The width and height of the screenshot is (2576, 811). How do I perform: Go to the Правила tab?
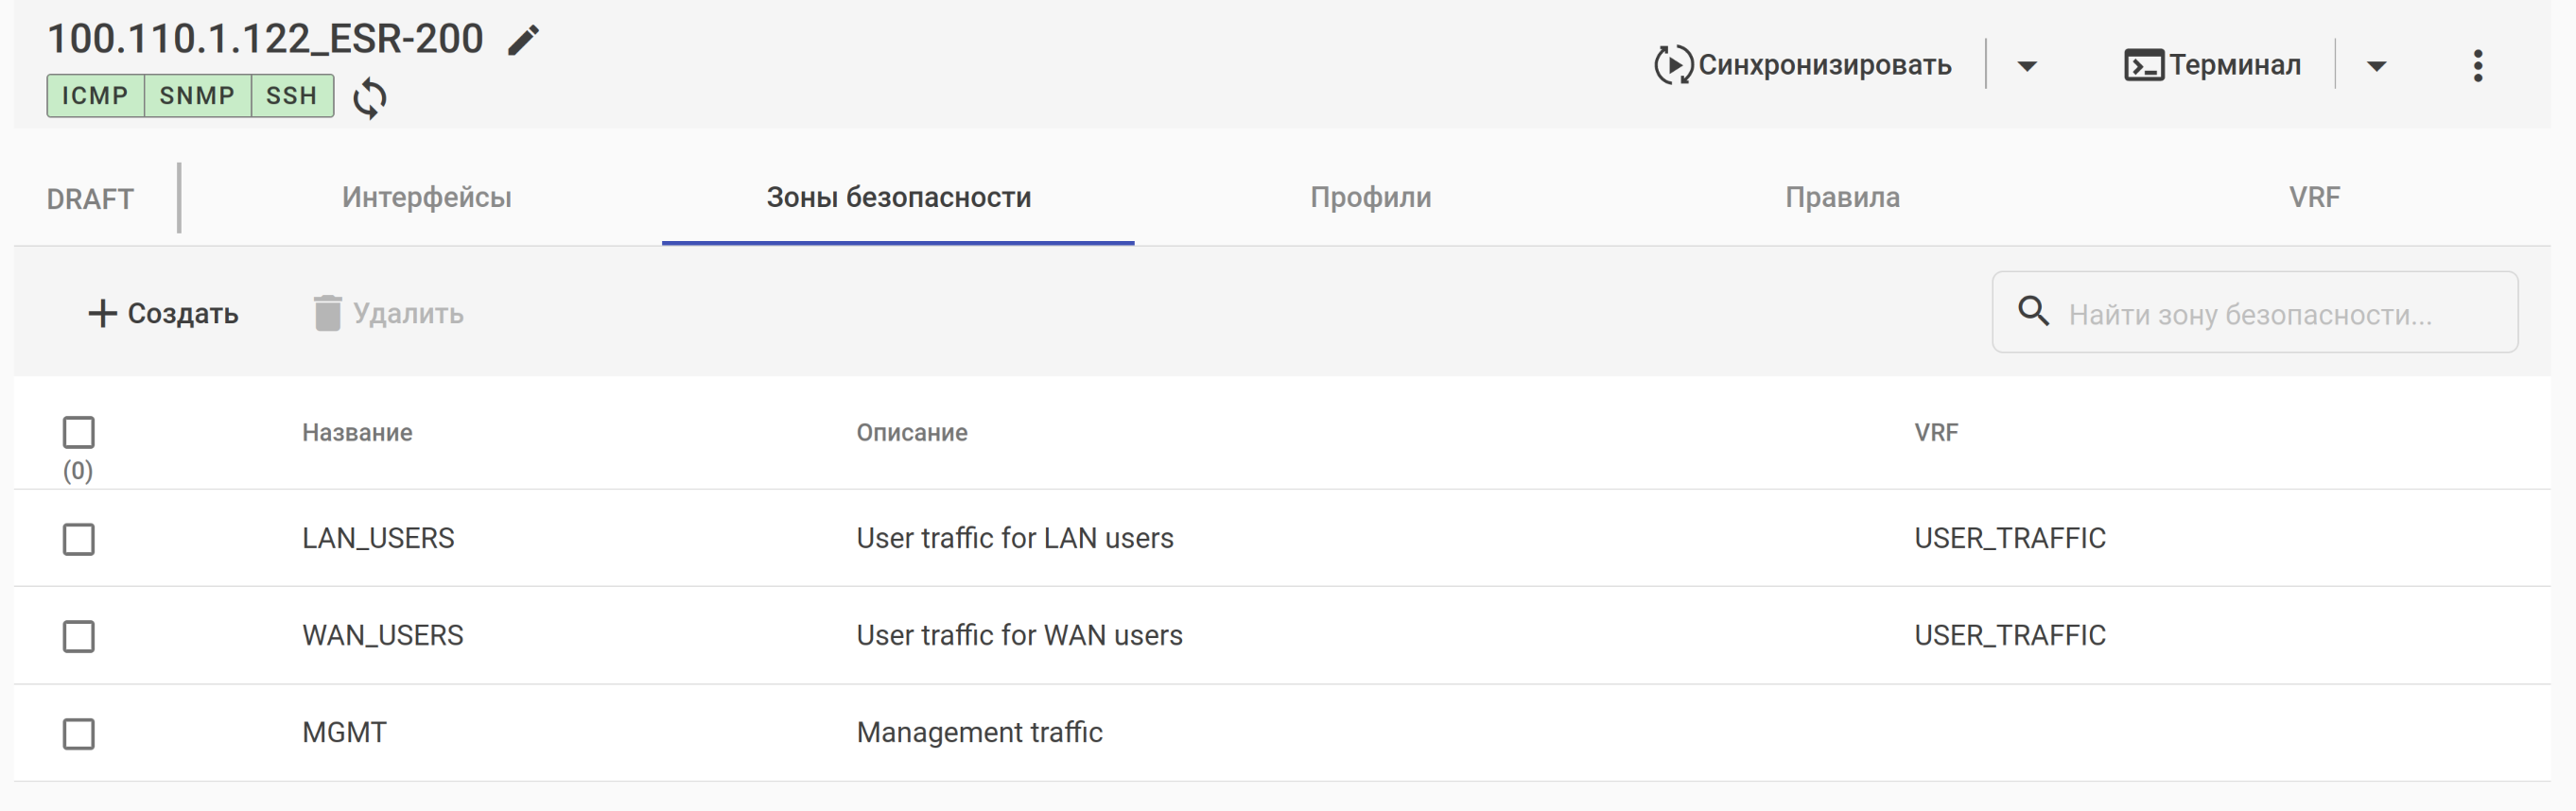[1842, 198]
